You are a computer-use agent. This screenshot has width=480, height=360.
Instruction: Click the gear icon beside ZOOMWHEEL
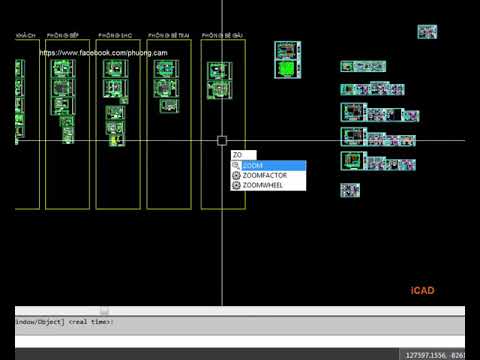236,185
